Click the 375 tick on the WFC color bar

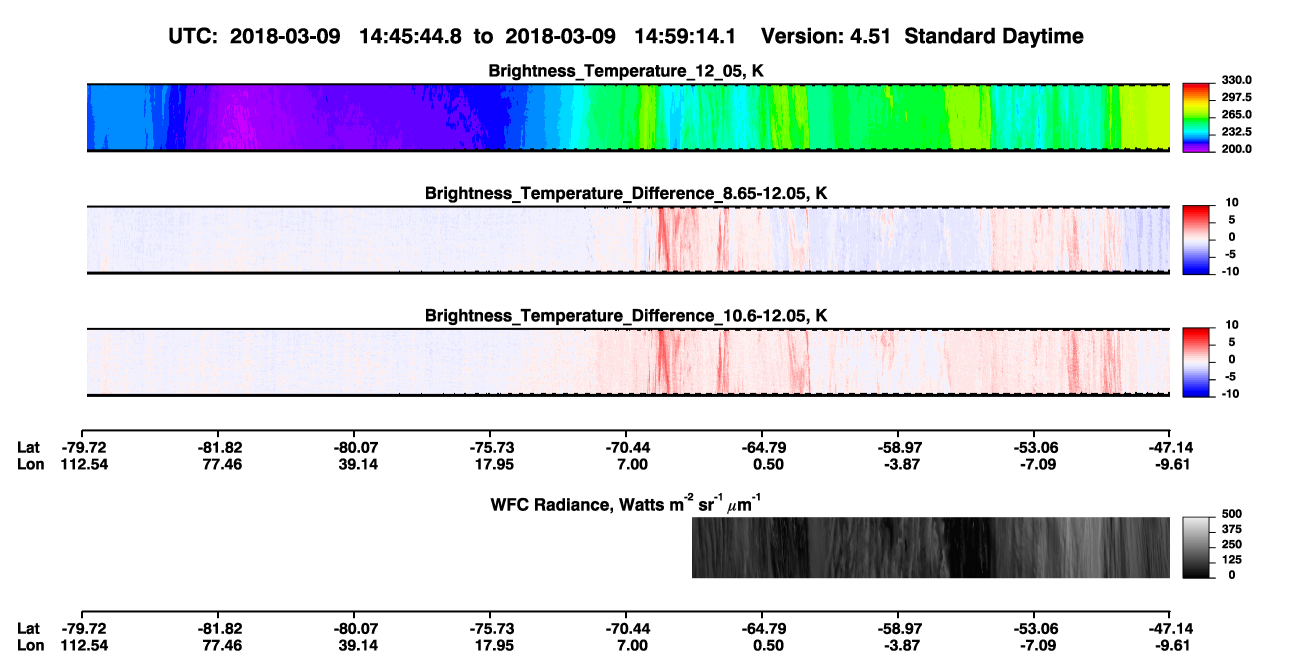pyautogui.click(x=1232, y=530)
